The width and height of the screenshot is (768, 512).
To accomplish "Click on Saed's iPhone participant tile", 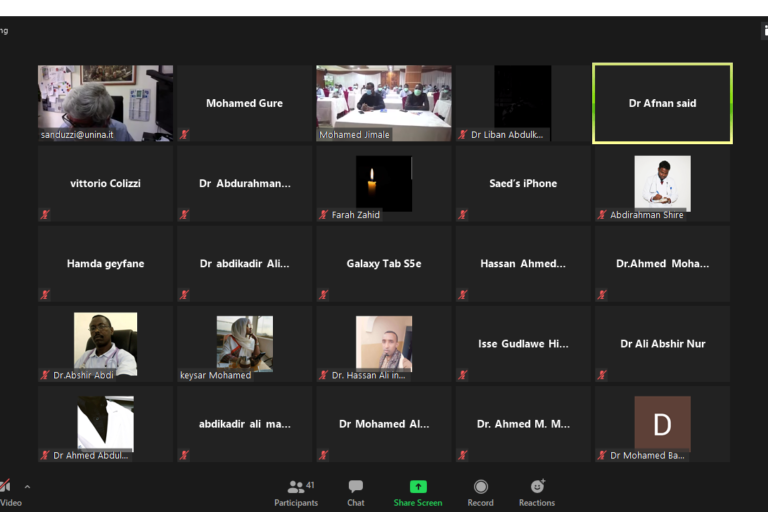I will (x=523, y=183).
